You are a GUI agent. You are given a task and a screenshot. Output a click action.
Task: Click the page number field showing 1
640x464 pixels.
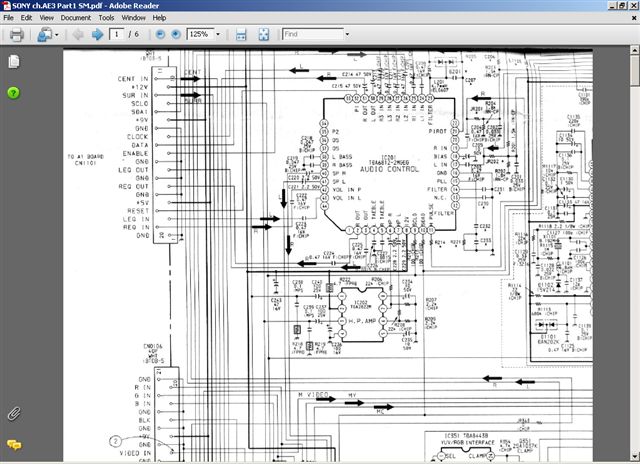tap(117, 34)
